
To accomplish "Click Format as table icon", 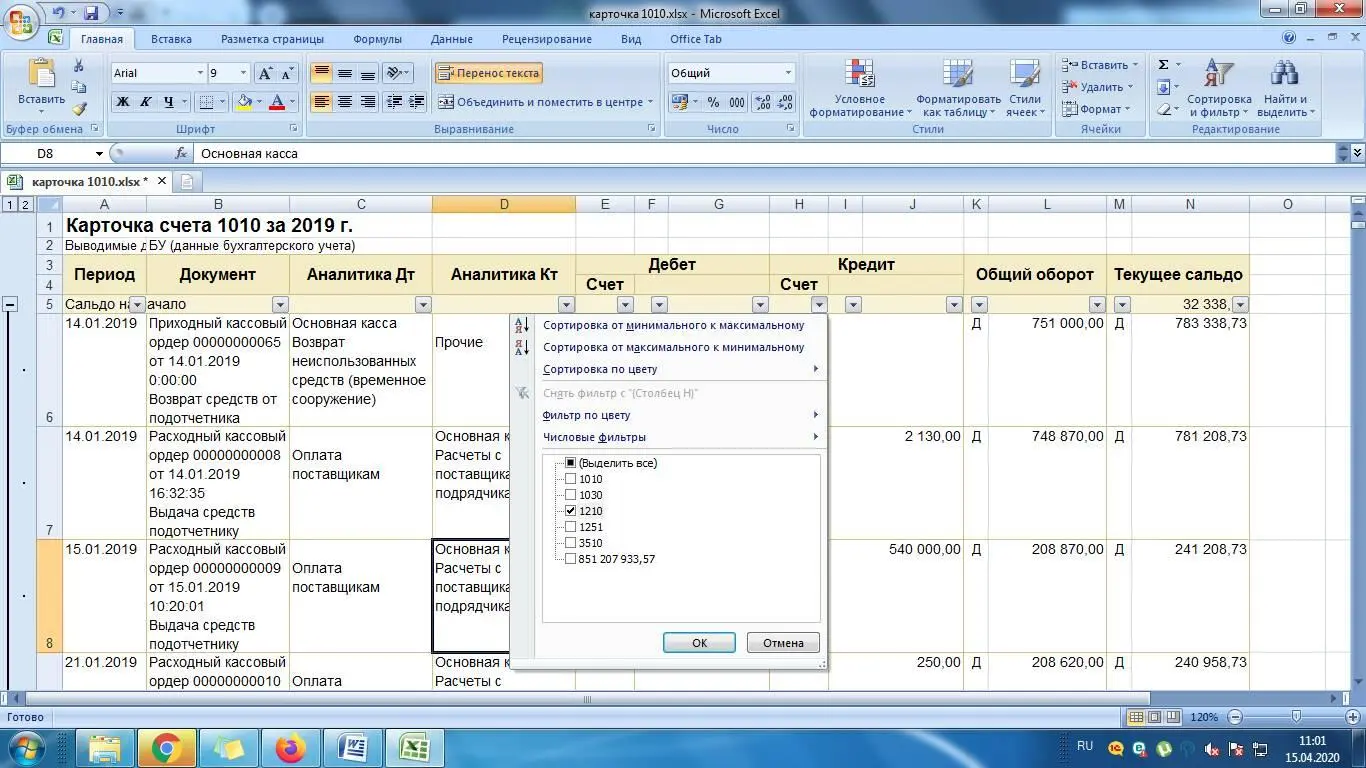I will point(958,75).
